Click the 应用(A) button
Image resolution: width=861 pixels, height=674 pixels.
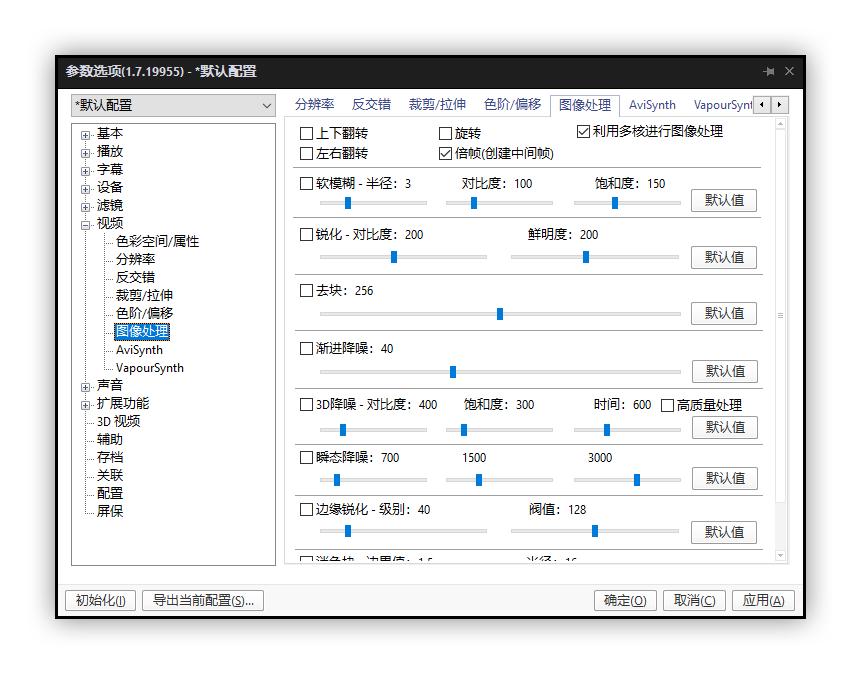[763, 601]
